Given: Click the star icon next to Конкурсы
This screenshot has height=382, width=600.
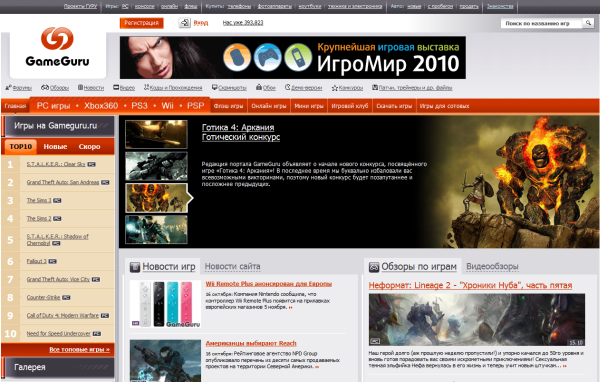Looking at the screenshot, I should click(334, 88).
